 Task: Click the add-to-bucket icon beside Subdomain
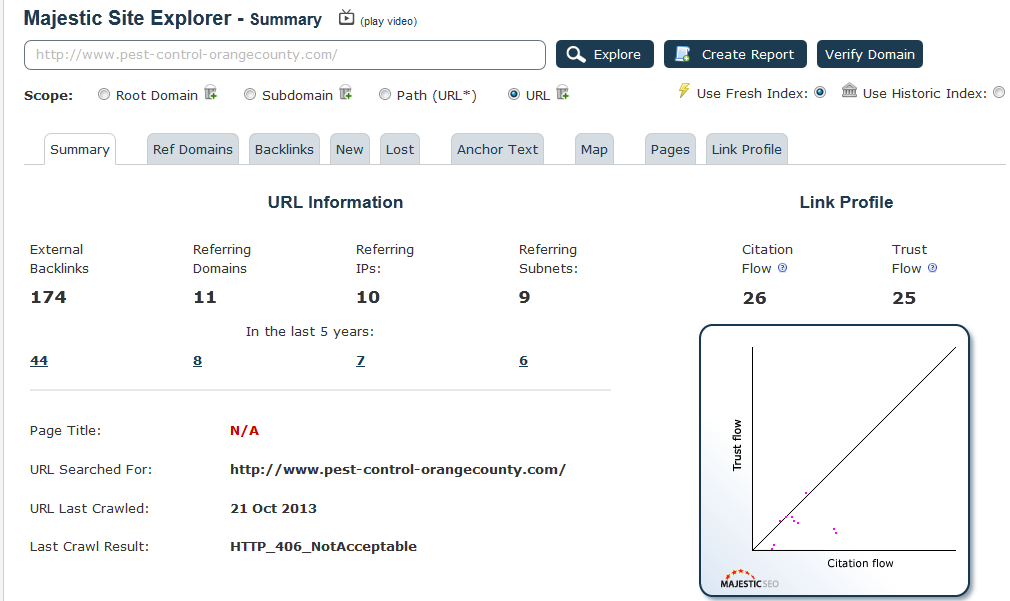[x=346, y=93]
